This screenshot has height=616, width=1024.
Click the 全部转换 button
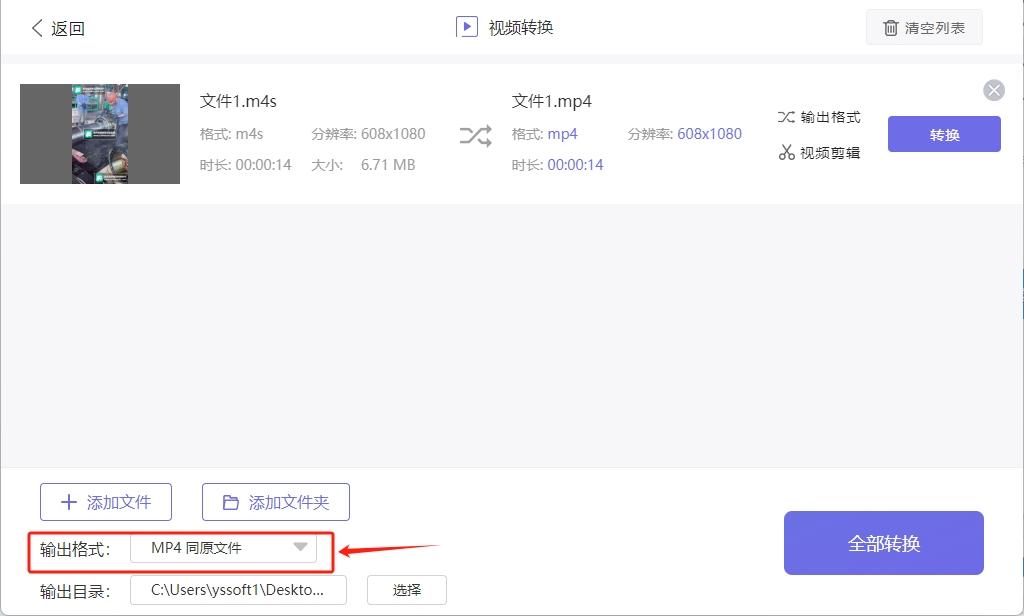[884, 542]
